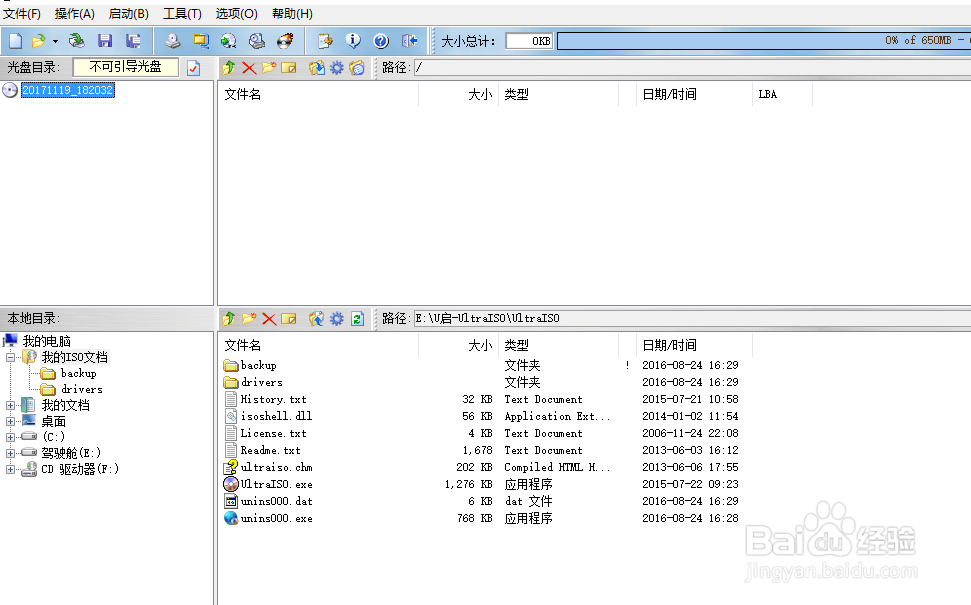Expand the 驾驶舱(E:) drive node

click(11, 453)
